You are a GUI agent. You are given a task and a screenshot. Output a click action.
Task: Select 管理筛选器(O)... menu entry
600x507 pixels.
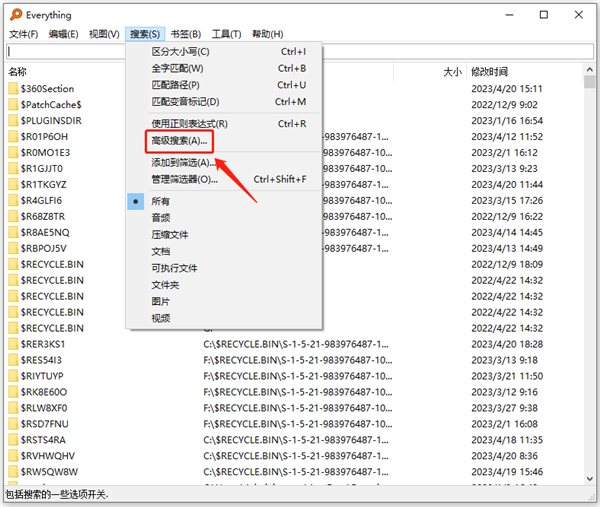(184, 180)
